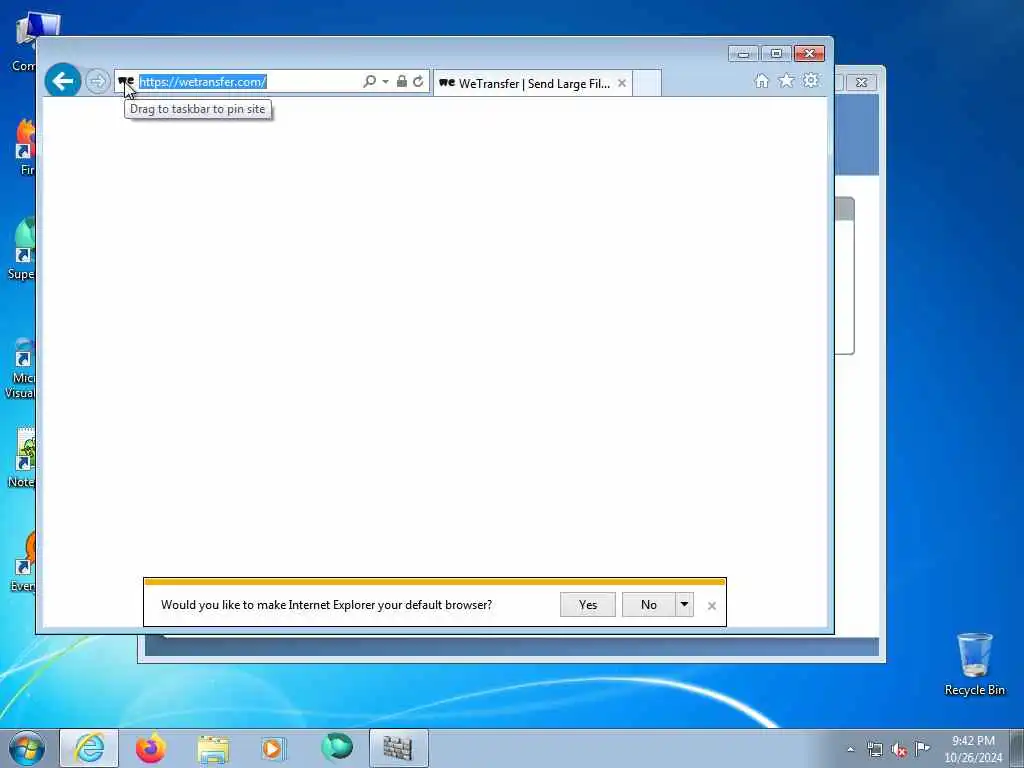1024x768 pixels.
Task: Click No on the default browser prompt
Action: 648,605
